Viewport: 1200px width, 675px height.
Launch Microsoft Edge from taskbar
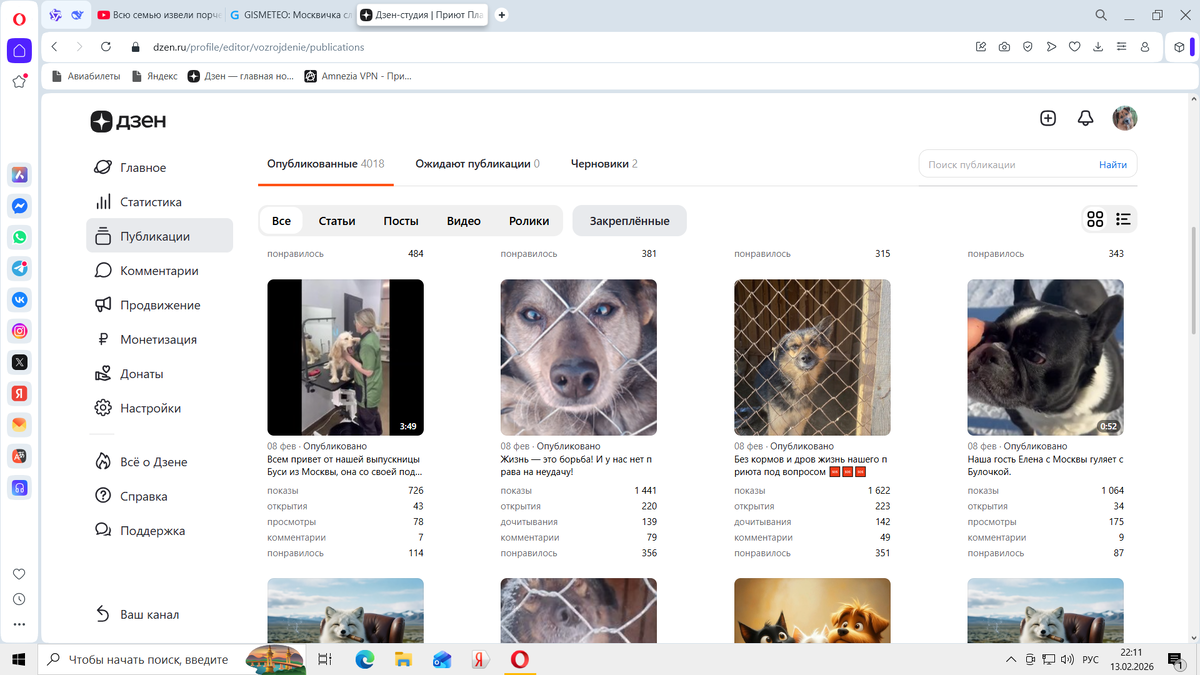(x=364, y=660)
